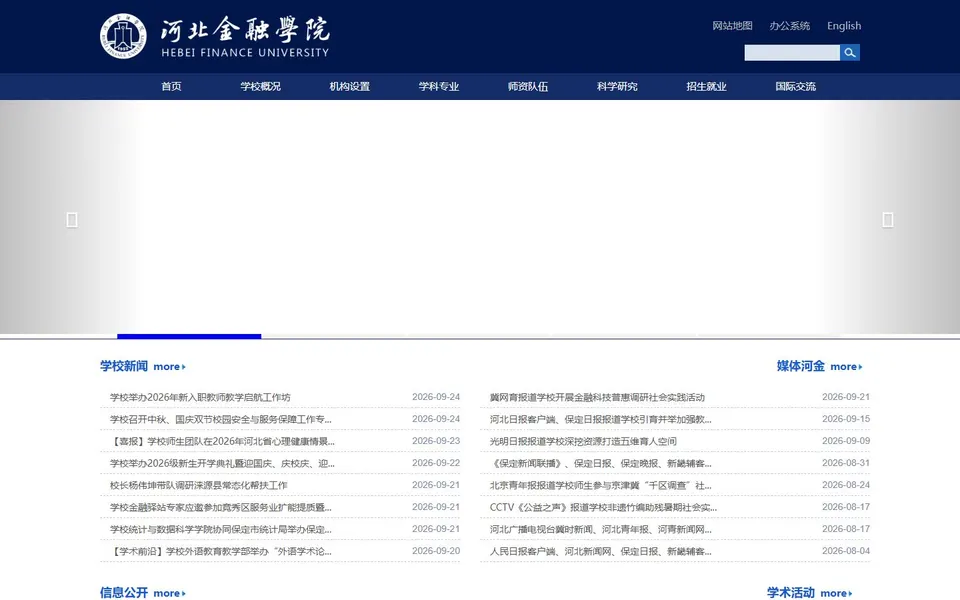Open the 机构设置 navigation menu

coord(350,86)
